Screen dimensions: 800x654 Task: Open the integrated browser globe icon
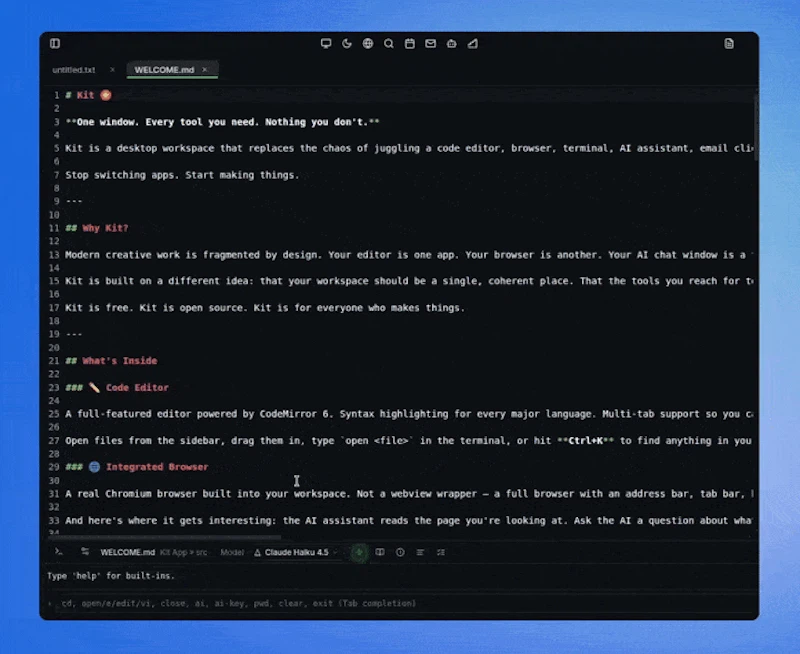[368, 43]
